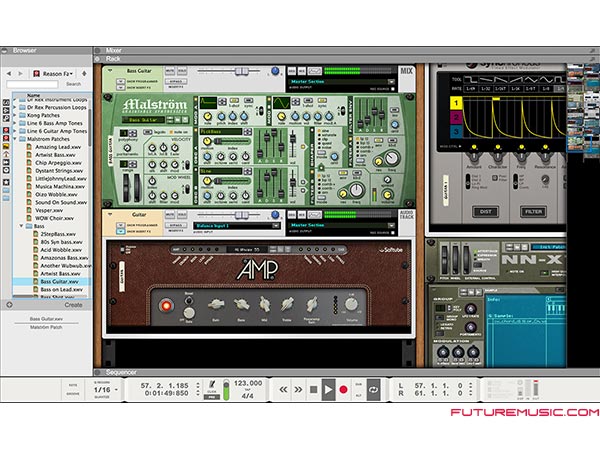
Task: Bypass Bass Guitar insert FX
Action: click(x=176, y=82)
